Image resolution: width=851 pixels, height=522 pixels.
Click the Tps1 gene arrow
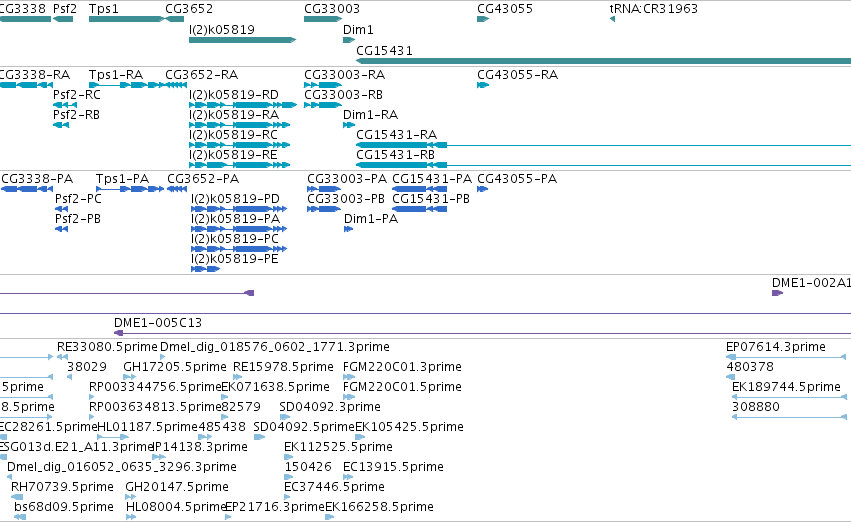[126, 19]
